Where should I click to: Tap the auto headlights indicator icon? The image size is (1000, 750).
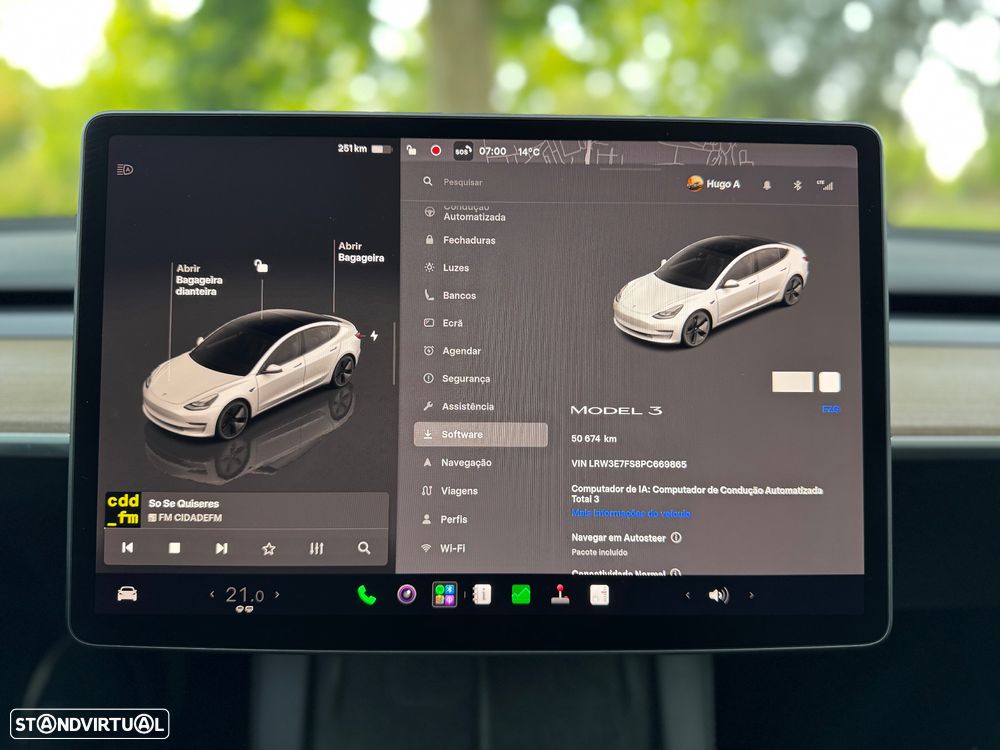click(x=125, y=170)
